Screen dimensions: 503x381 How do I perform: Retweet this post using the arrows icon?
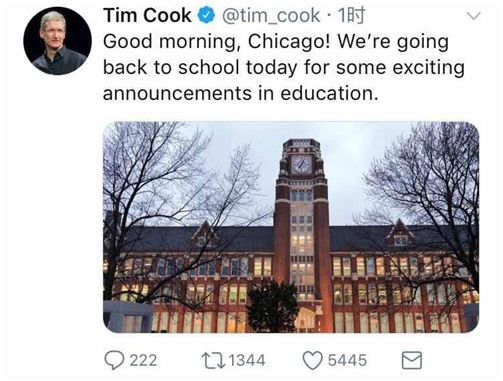213,361
